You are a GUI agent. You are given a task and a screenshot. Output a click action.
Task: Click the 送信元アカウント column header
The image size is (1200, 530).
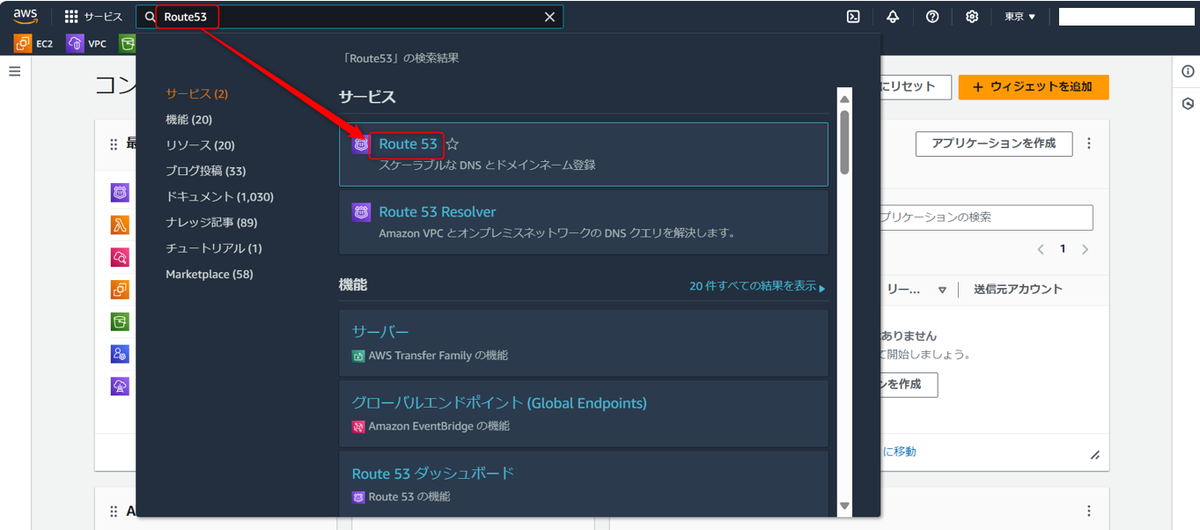[x=1018, y=289]
